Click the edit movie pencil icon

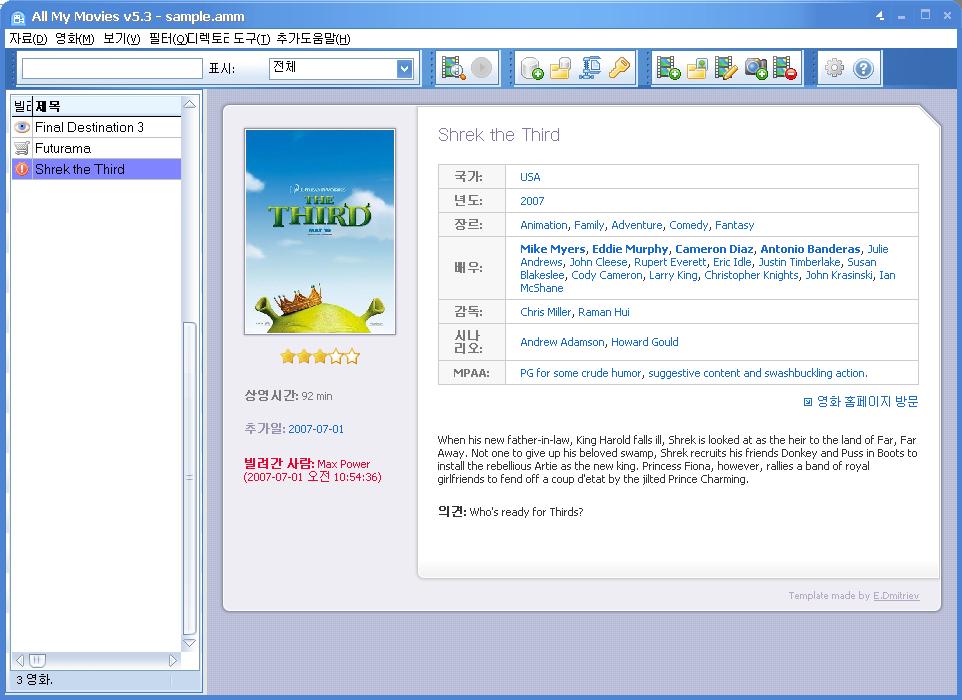point(726,67)
